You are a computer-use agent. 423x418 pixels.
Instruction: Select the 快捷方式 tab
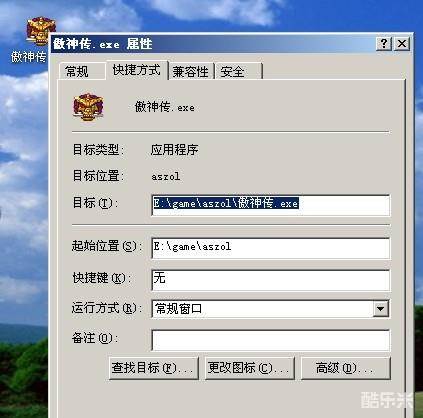pos(137,70)
